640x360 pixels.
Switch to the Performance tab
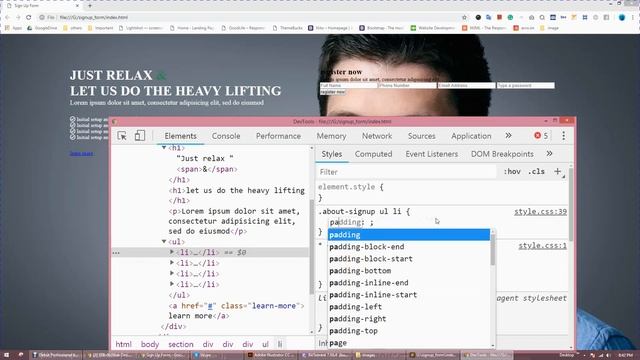[x=278, y=136]
